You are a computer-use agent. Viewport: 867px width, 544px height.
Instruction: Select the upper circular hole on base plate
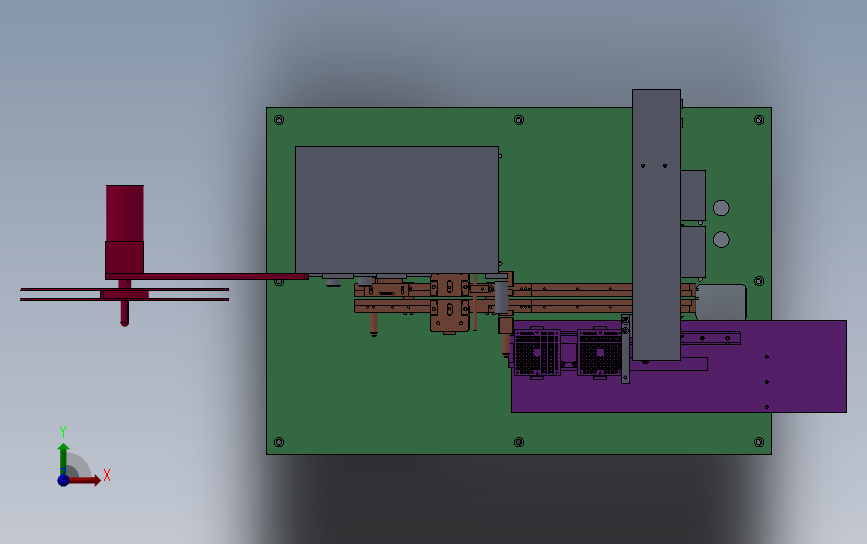(x=721, y=208)
